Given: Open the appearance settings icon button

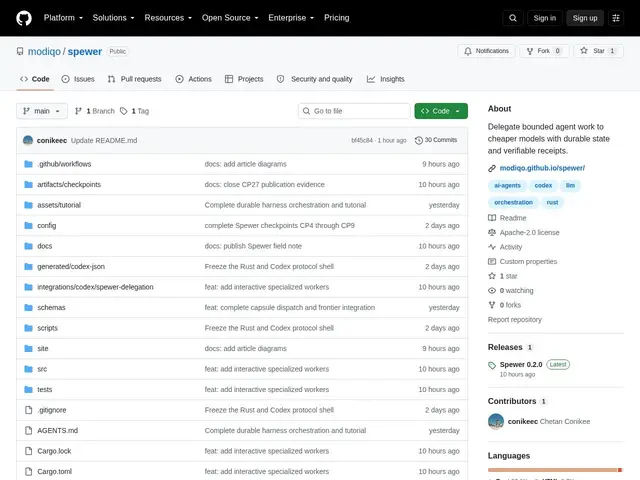Looking at the screenshot, I should click(616, 18).
